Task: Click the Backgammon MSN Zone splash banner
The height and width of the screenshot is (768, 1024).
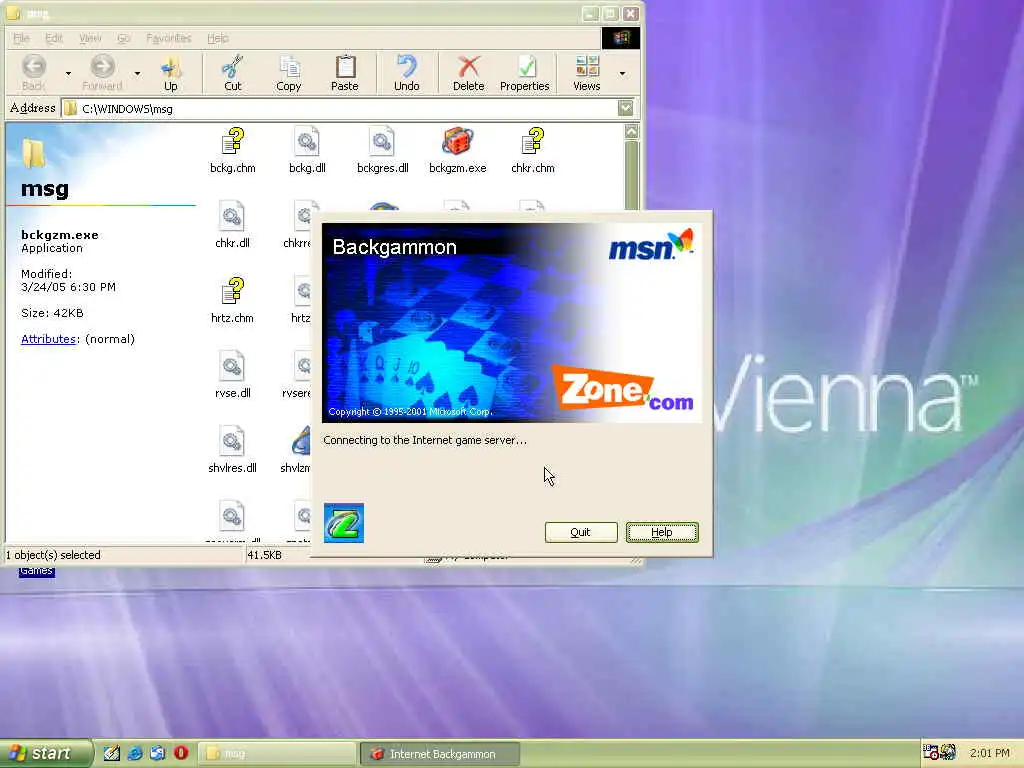Action: click(x=512, y=323)
